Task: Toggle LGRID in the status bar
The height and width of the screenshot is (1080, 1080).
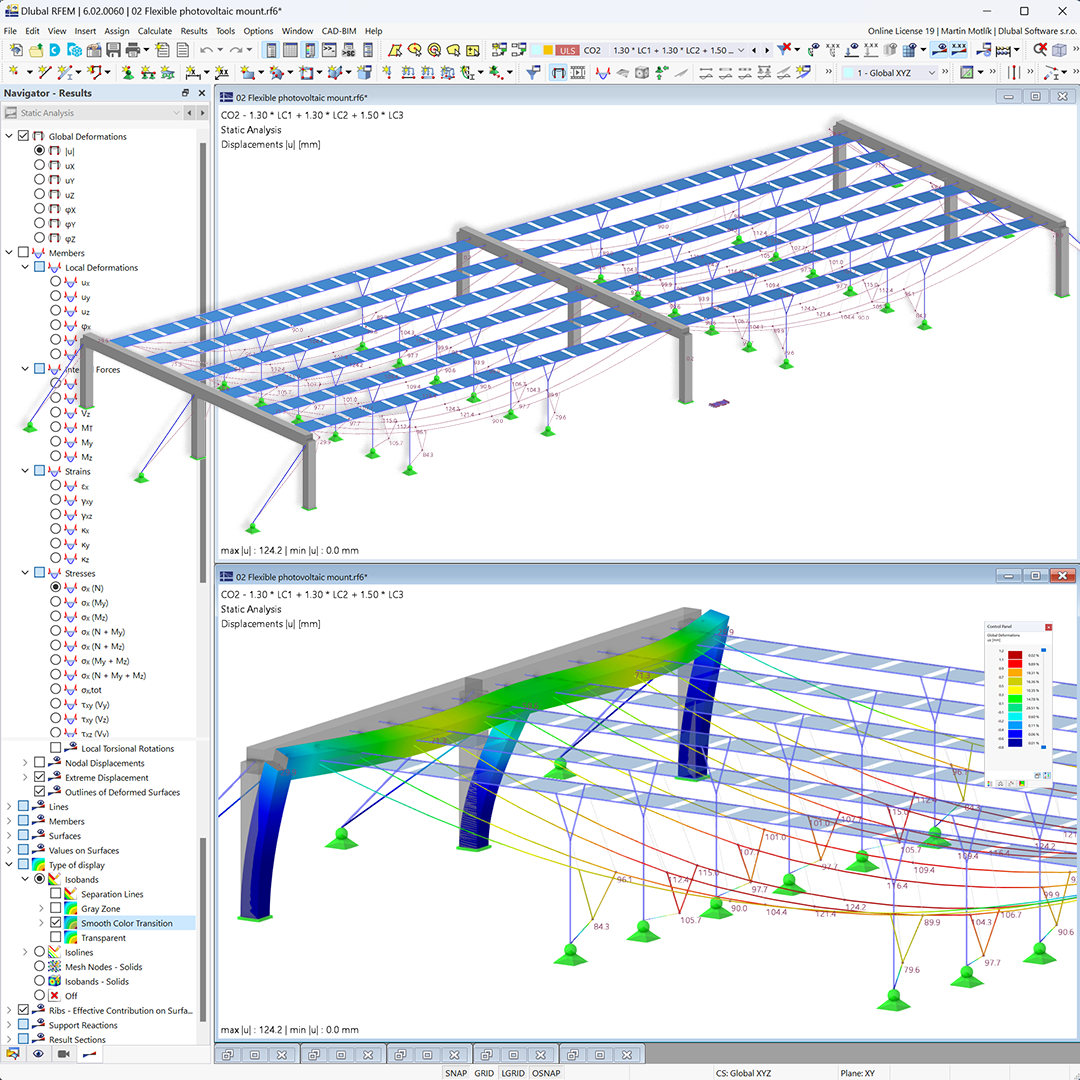Action: [513, 1072]
